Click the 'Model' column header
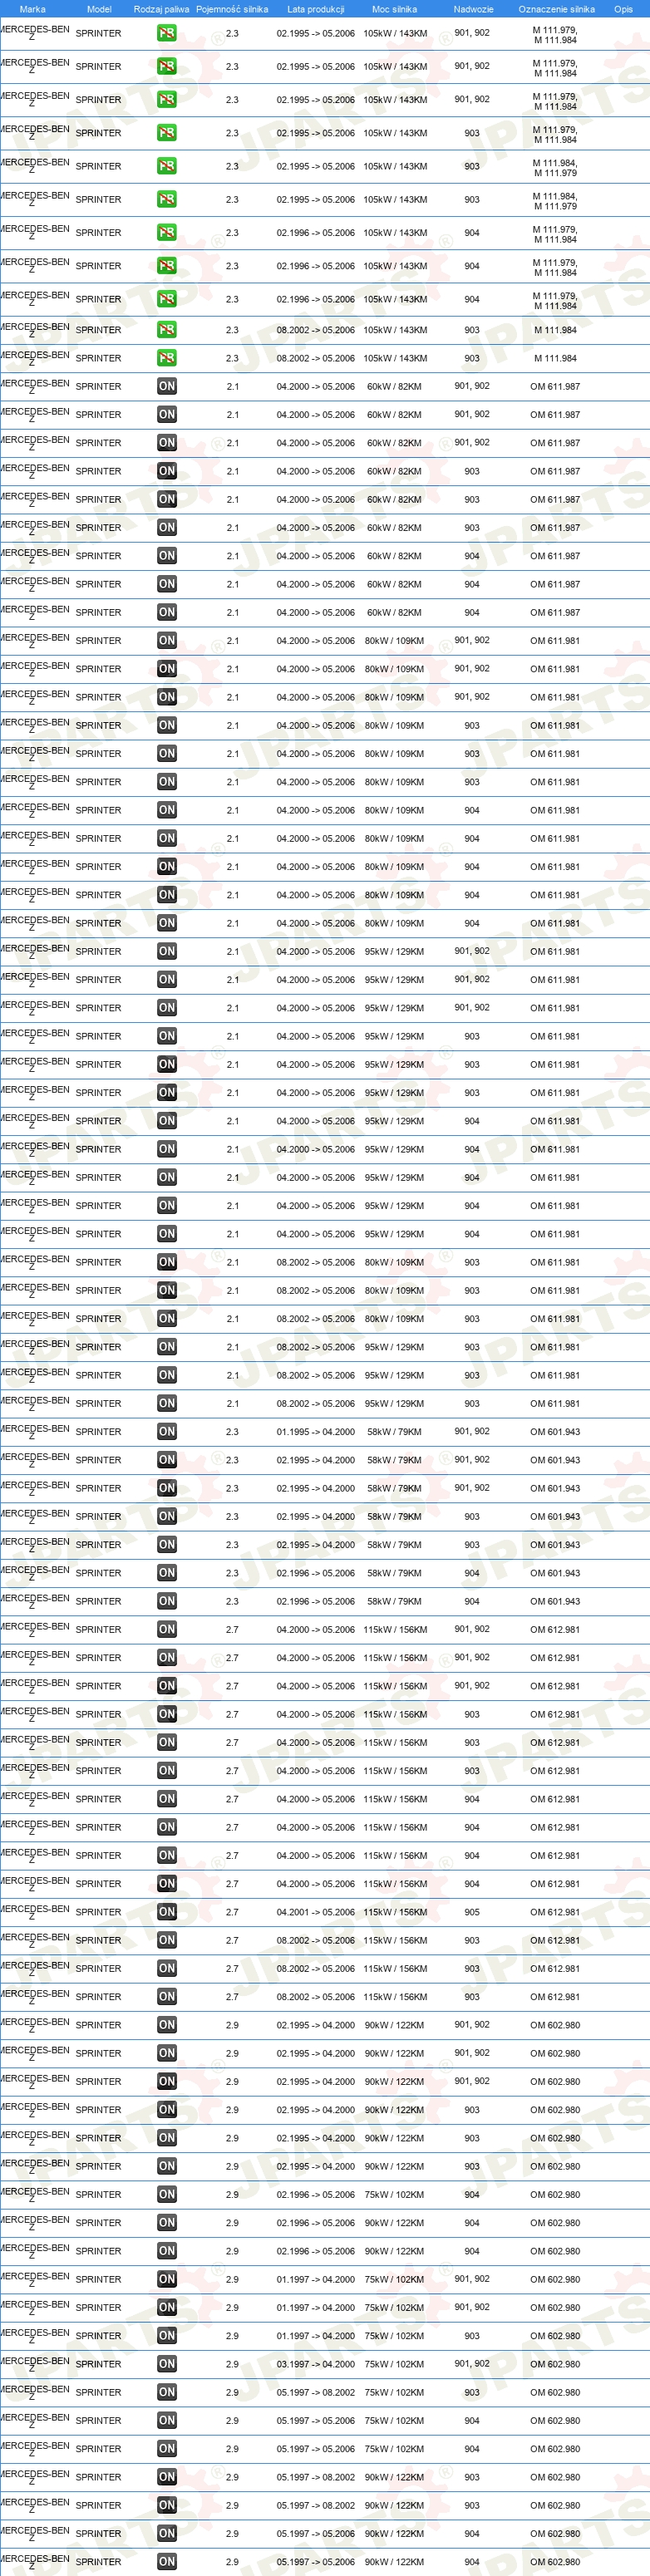Screen dimensions: 650x2576 click(x=99, y=9)
